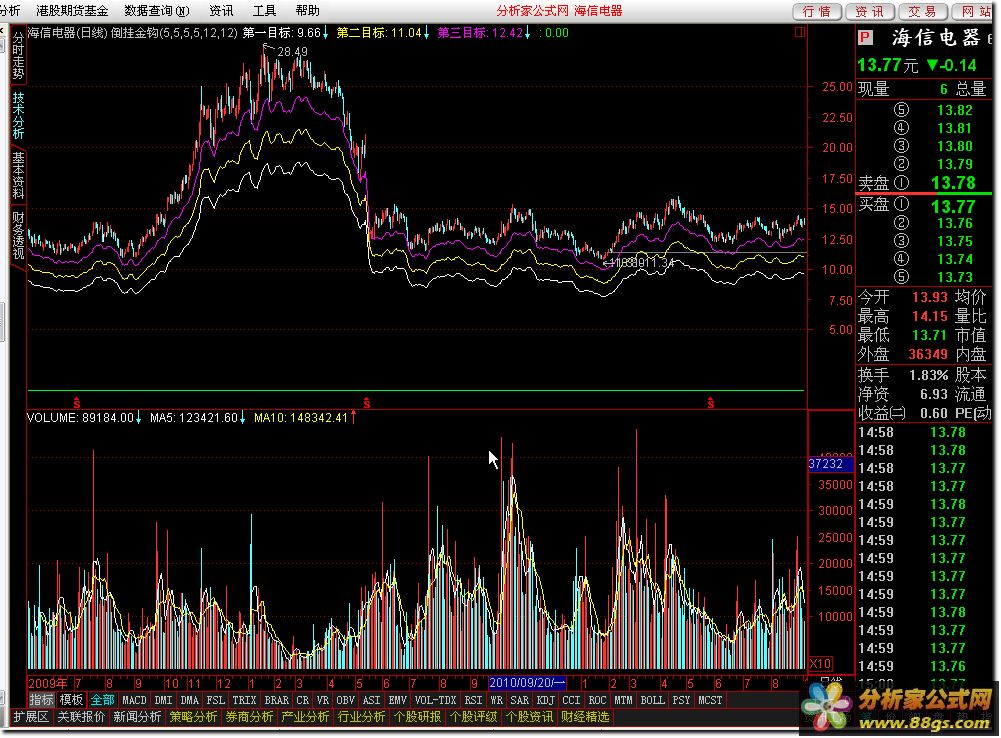The image size is (1001, 738).
Task: Open the 工具 menu
Action: [264, 11]
